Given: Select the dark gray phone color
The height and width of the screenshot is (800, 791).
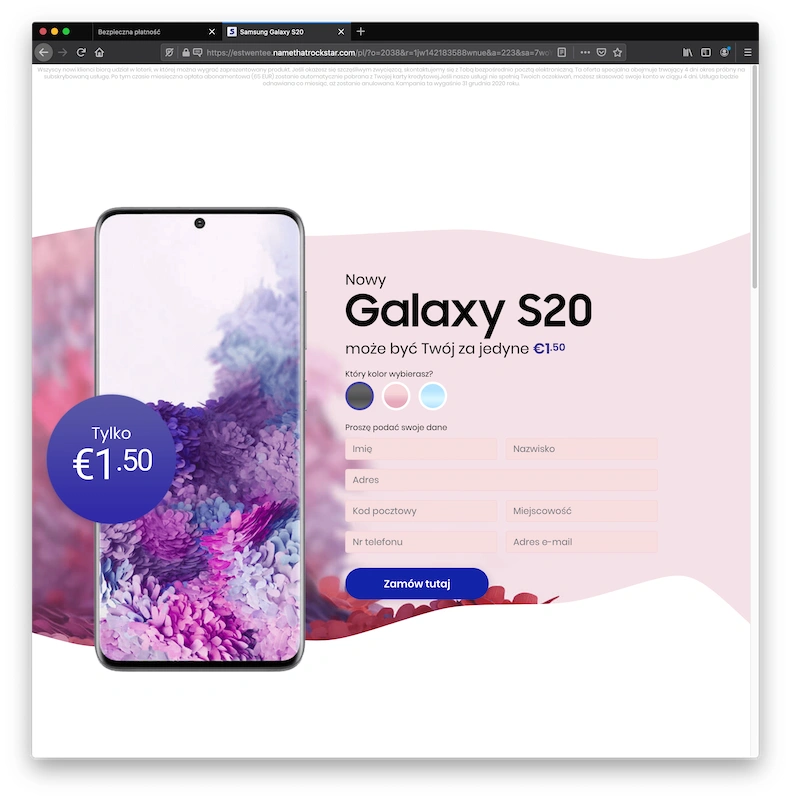Looking at the screenshot, I should click(x=359, y=396).
